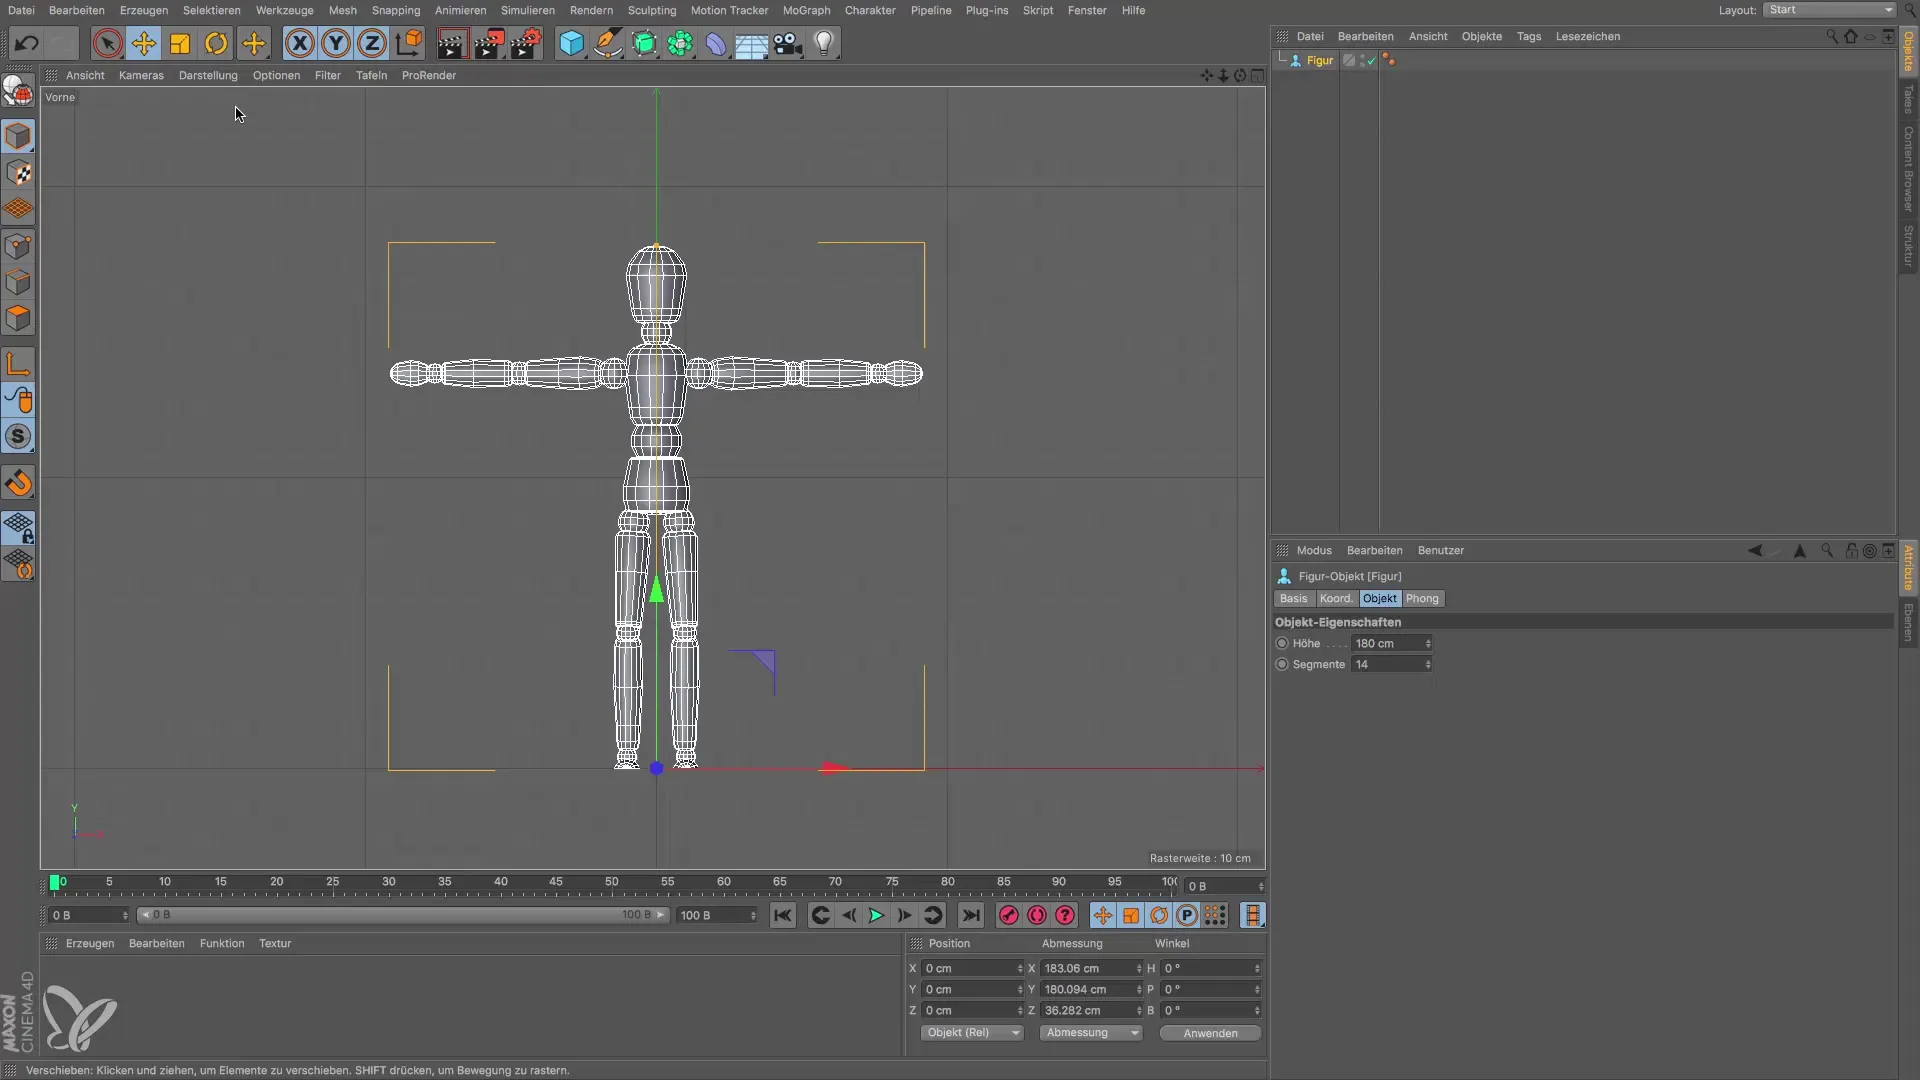
Task: Open the Takes side tab
Action: 1909,99
